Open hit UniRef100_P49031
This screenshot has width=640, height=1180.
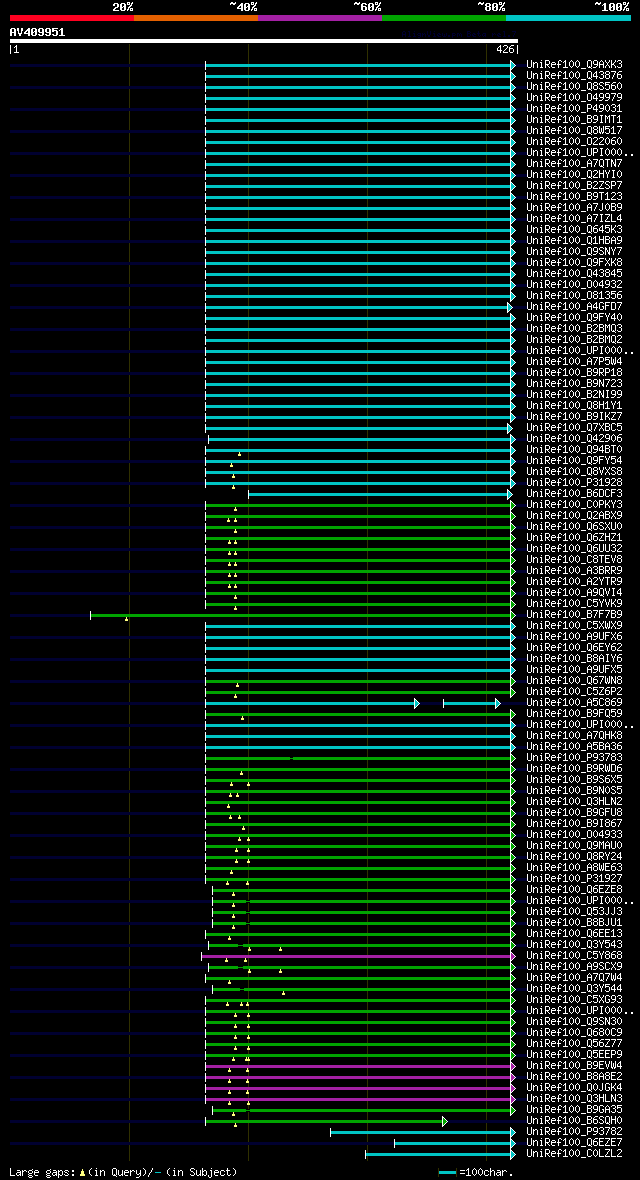point(574,108)
